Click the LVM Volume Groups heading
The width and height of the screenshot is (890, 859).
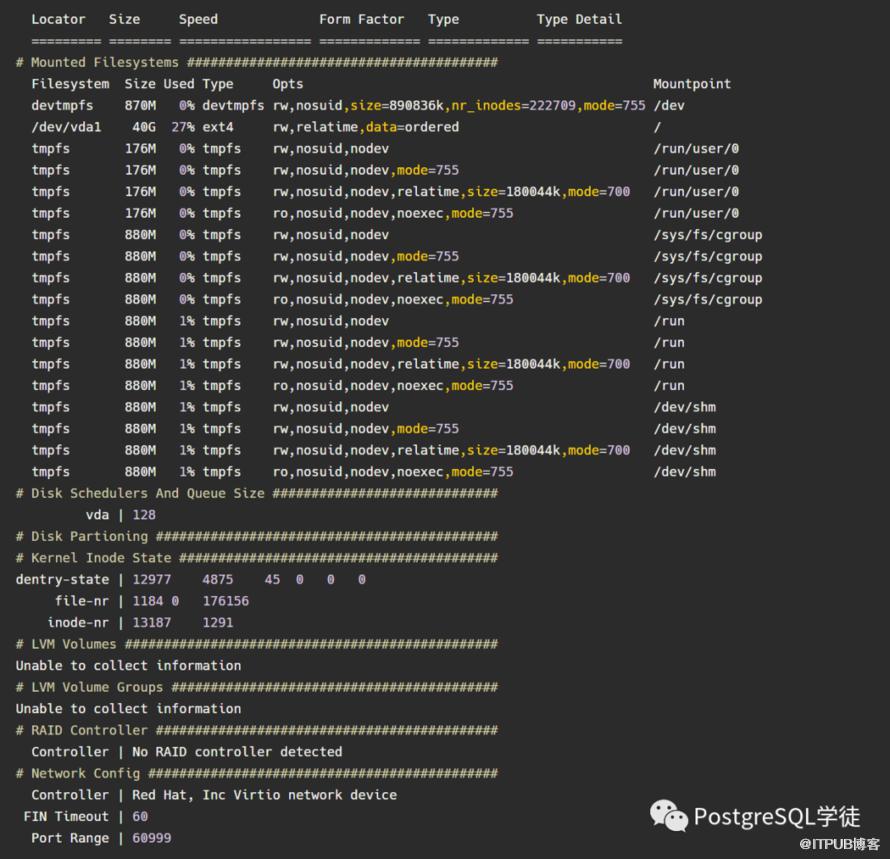(x=97, y=687)
